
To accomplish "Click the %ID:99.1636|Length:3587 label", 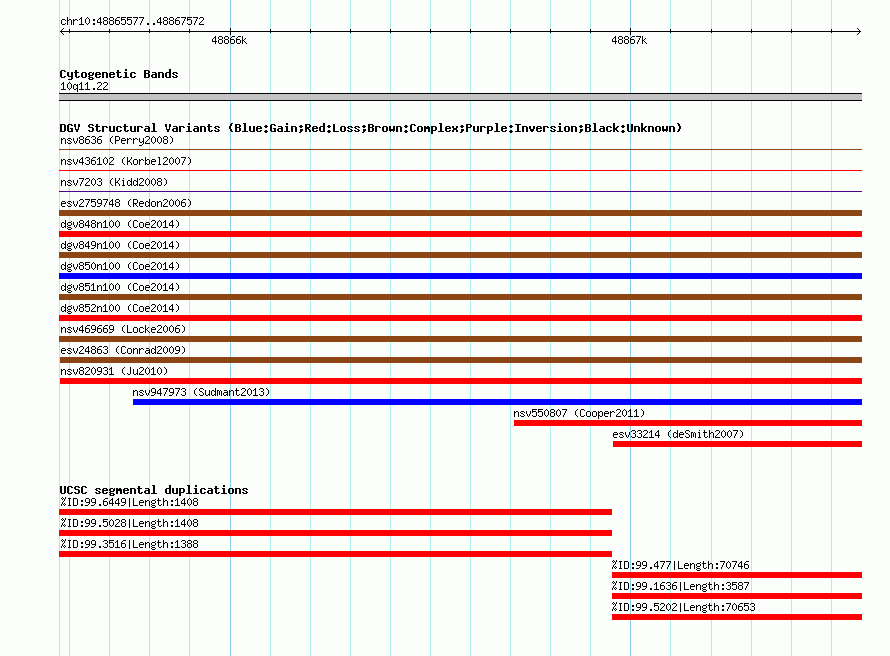I will pyautogui.click(x=681, y=586).
